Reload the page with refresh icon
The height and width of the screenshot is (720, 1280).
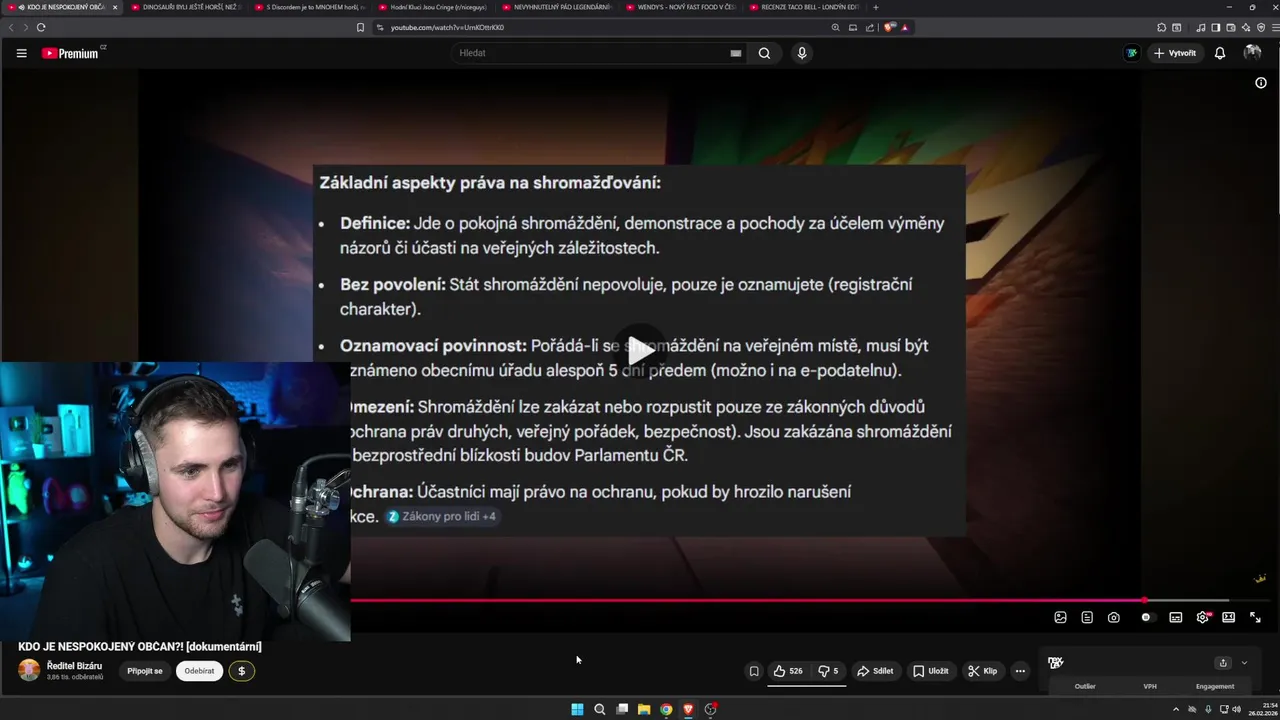click(x=40, y=27)
